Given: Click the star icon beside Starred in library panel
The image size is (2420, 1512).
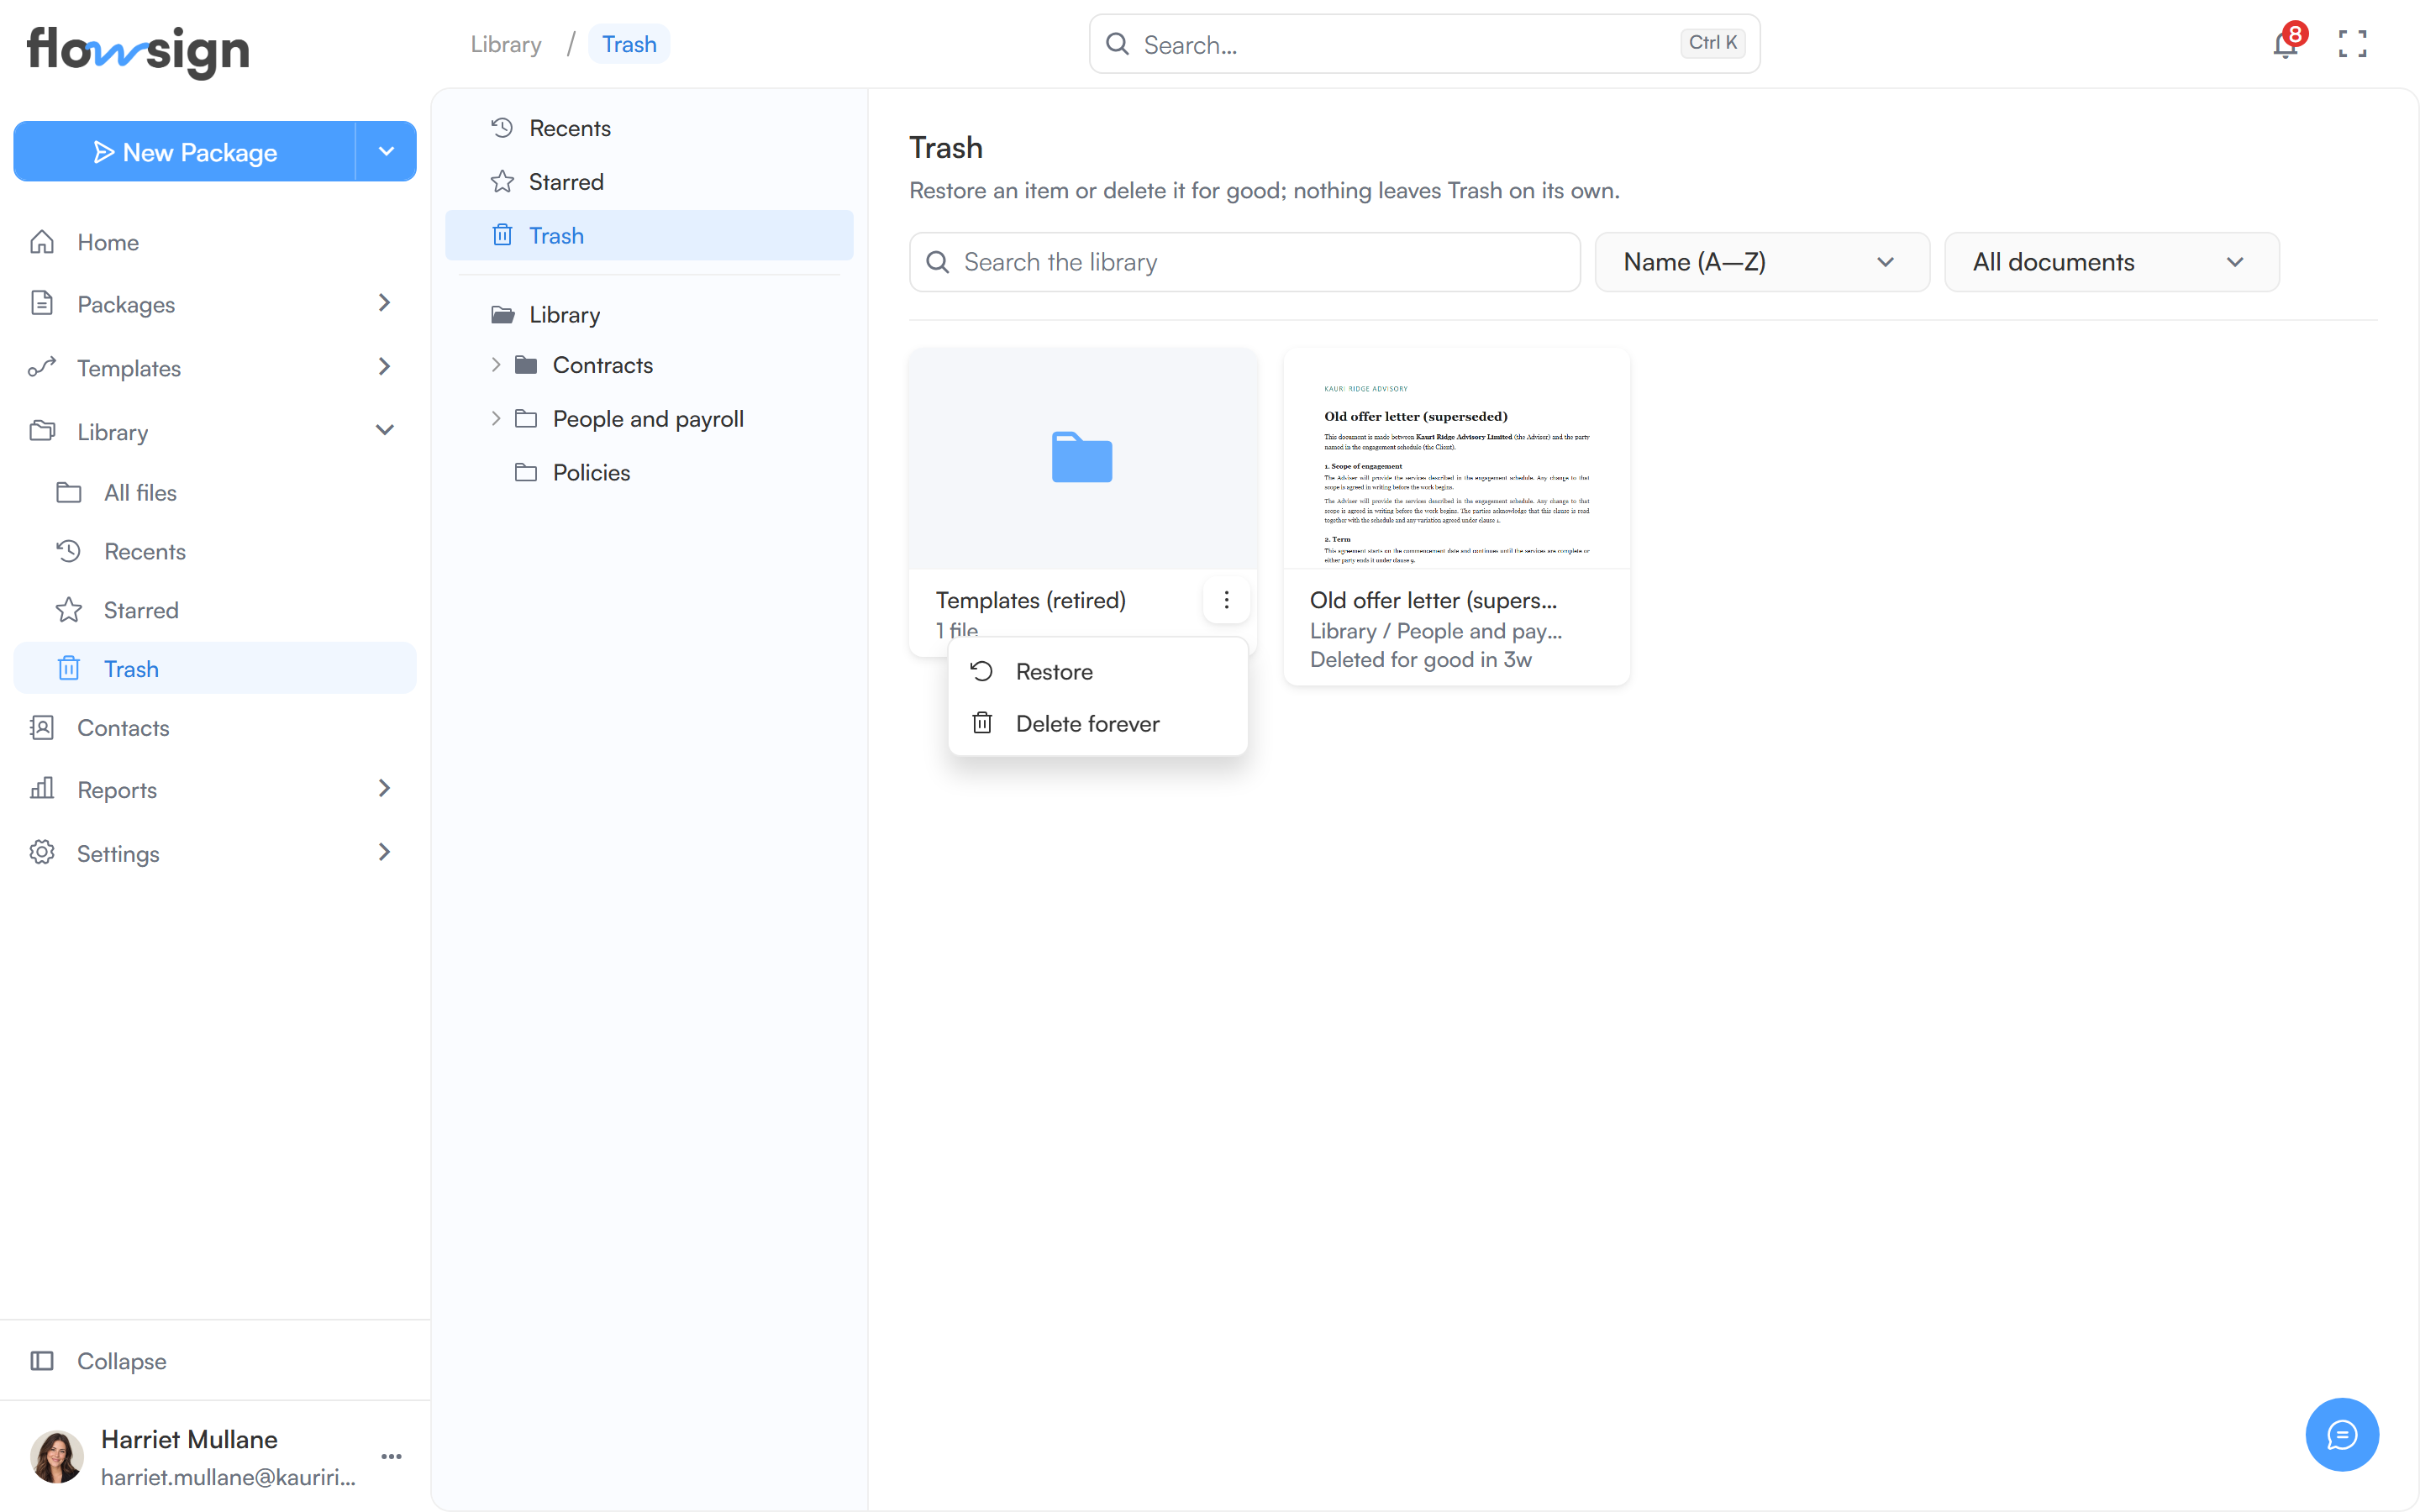Looking at the screenshot, I should tap(502, 181).
